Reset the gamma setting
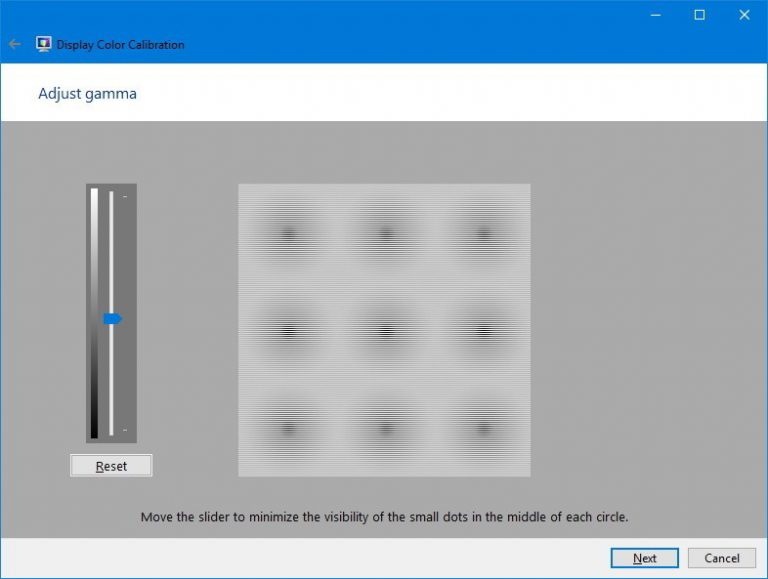The height and width of the screenshot is (579, 768). coord(111,466)
